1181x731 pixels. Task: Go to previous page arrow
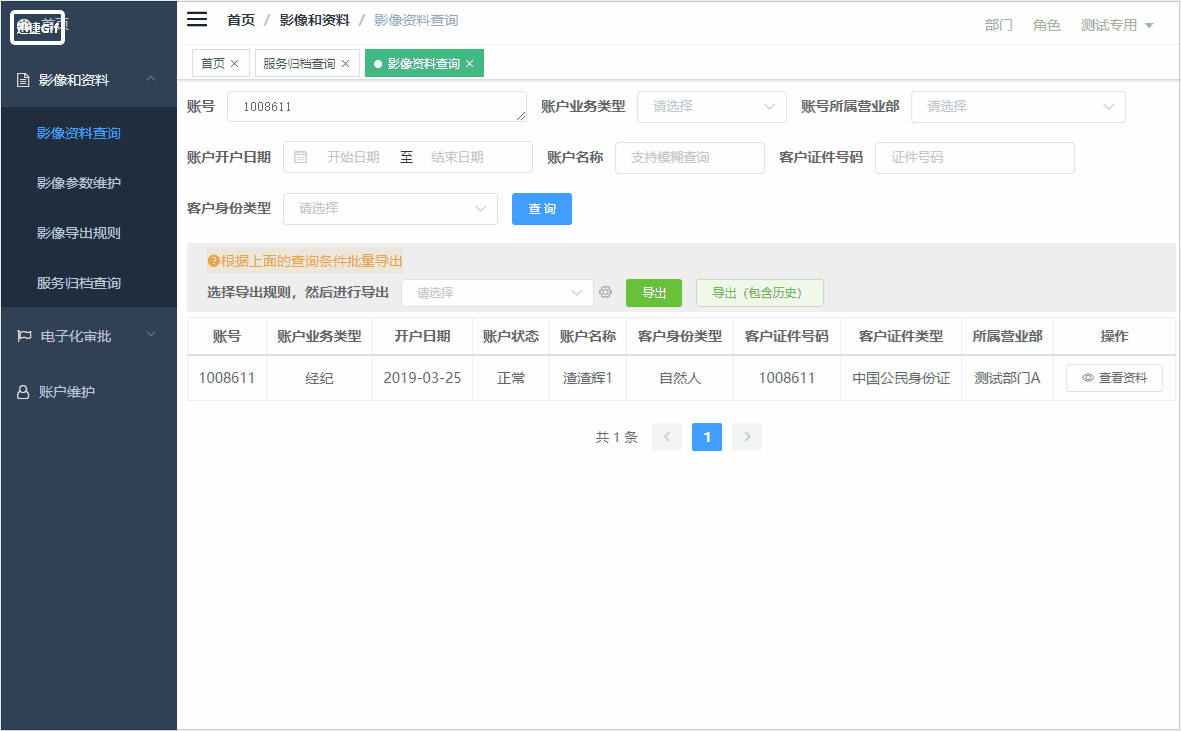tap(667, 437)
